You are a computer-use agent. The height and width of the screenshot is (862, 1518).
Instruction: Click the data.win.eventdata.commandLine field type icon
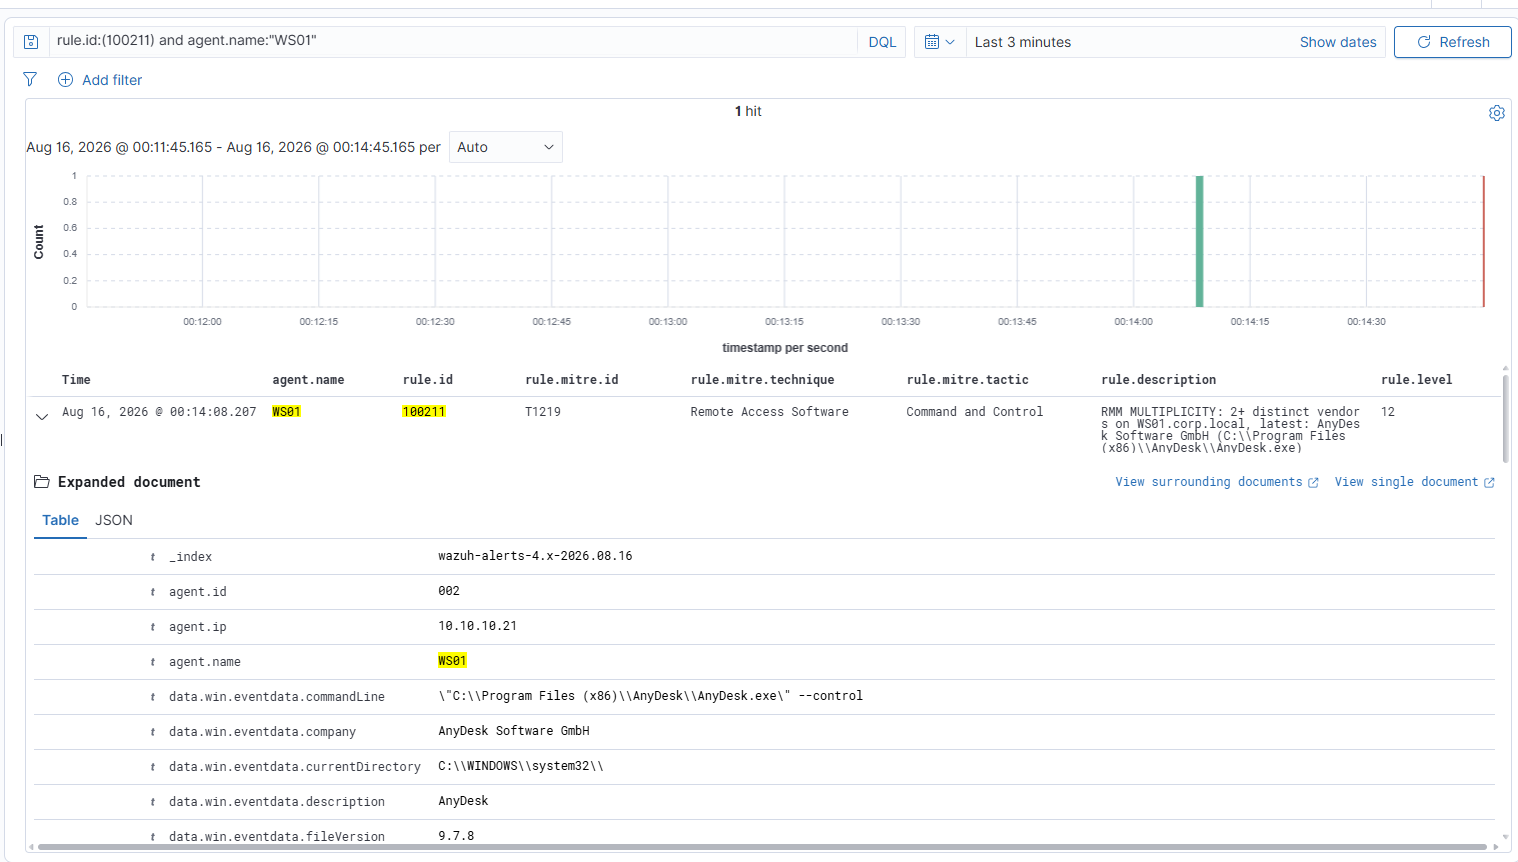(x=153, y=697)
